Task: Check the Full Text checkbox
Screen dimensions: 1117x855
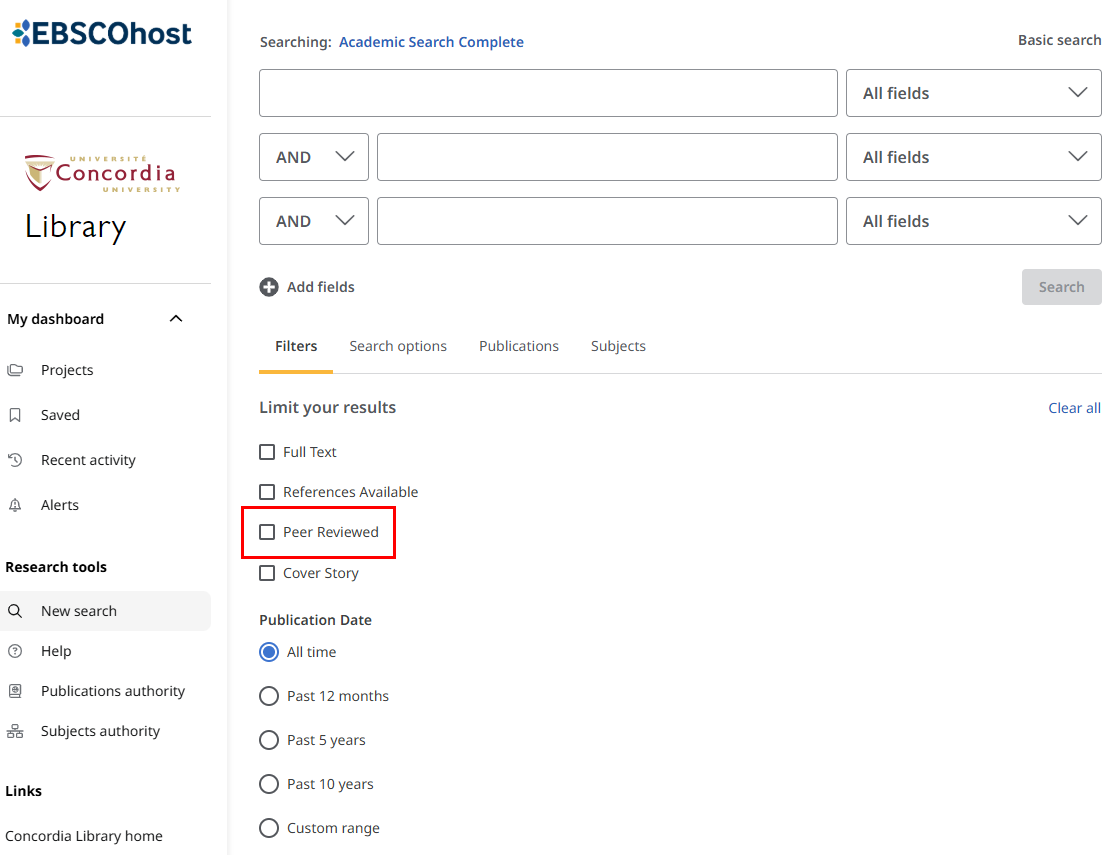Action: coord(267,452)
